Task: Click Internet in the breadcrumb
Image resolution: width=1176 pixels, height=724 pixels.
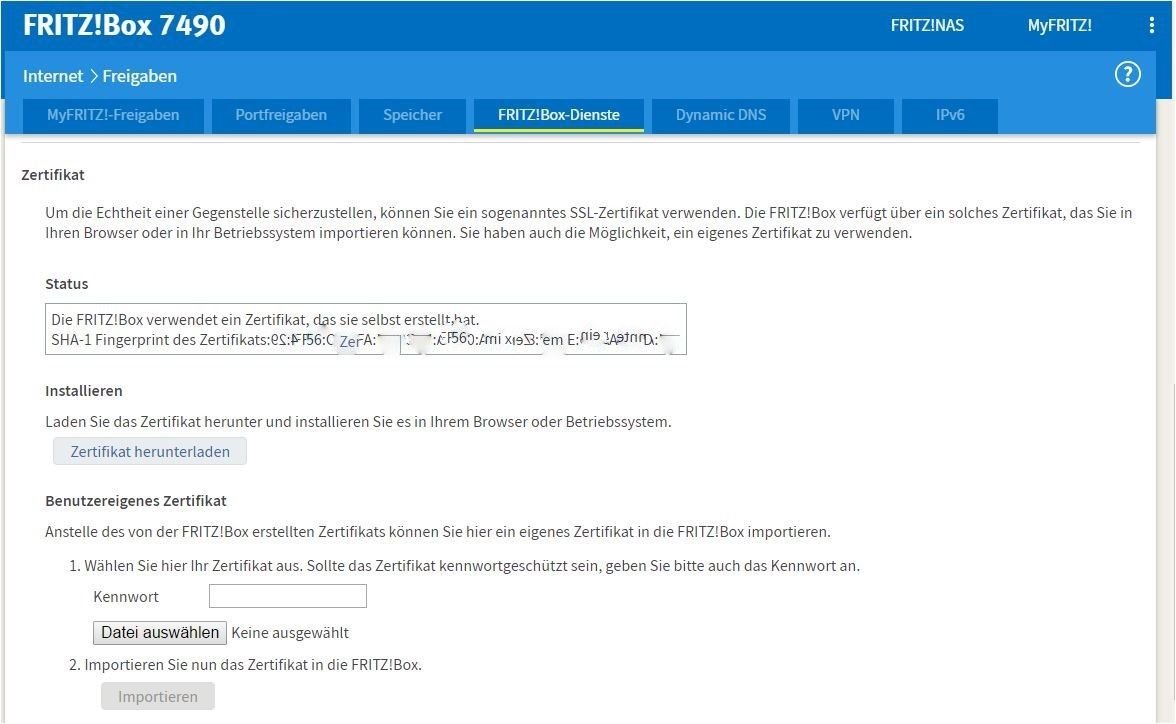Action: [52, 77]
